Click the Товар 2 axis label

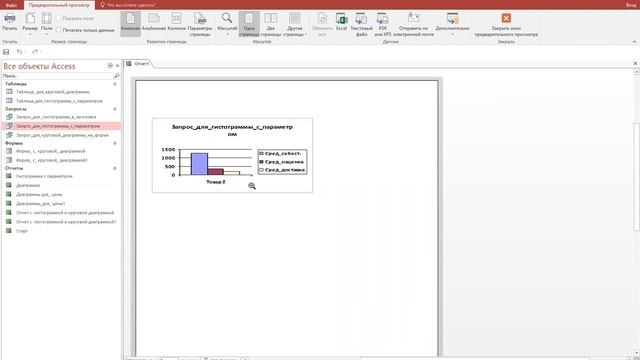(x=216, y=182)
